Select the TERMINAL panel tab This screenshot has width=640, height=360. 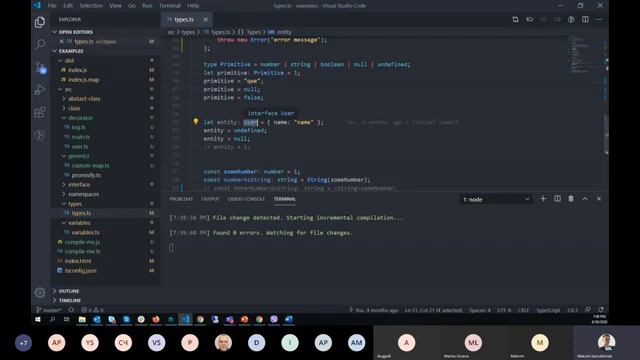click(x=285, y=199)
